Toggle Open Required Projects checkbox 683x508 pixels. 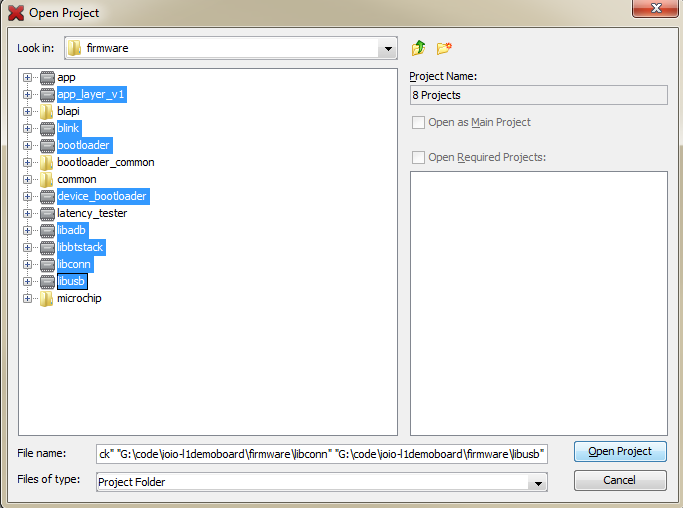[418, 157]
